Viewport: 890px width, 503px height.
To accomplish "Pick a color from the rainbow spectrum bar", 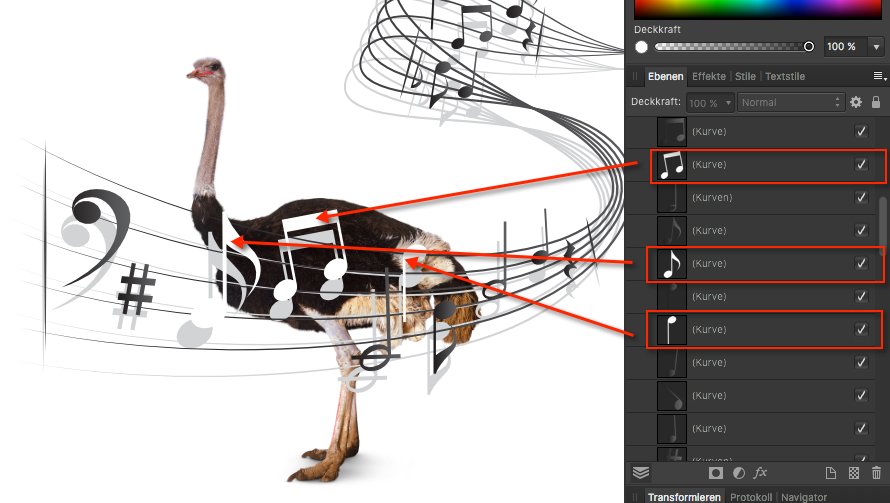I will [x=758, y=9].
